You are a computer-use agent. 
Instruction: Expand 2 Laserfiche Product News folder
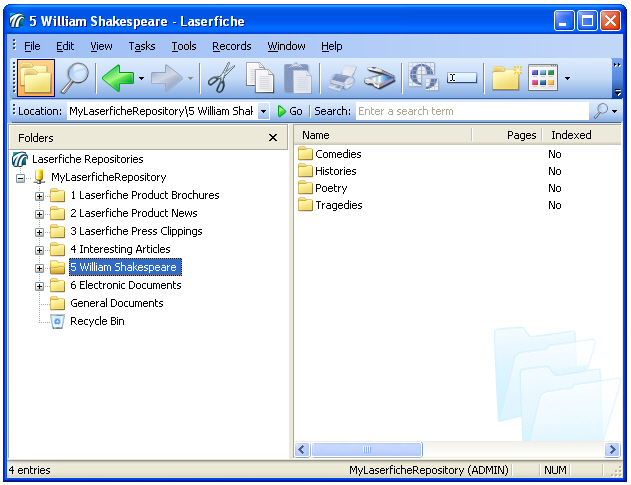point(39,214)
